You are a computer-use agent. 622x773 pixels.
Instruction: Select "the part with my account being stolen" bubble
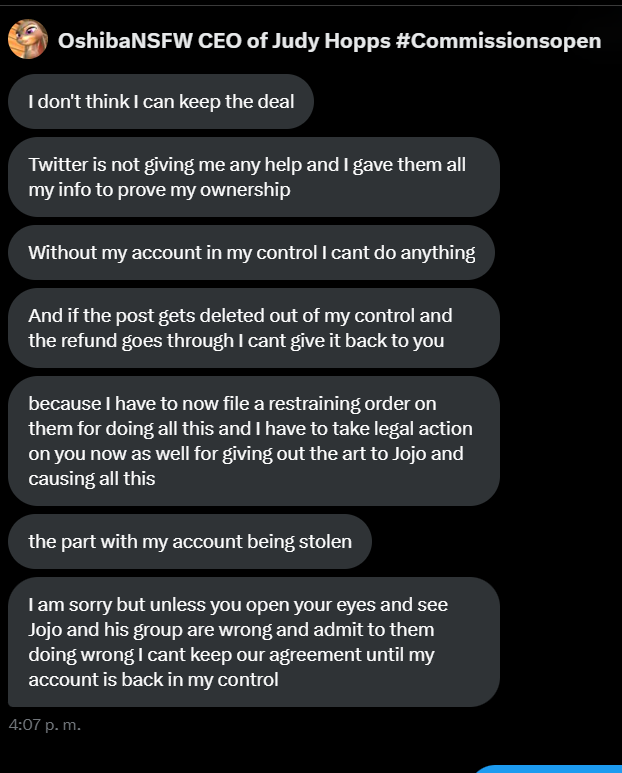(x=190, y=541)
